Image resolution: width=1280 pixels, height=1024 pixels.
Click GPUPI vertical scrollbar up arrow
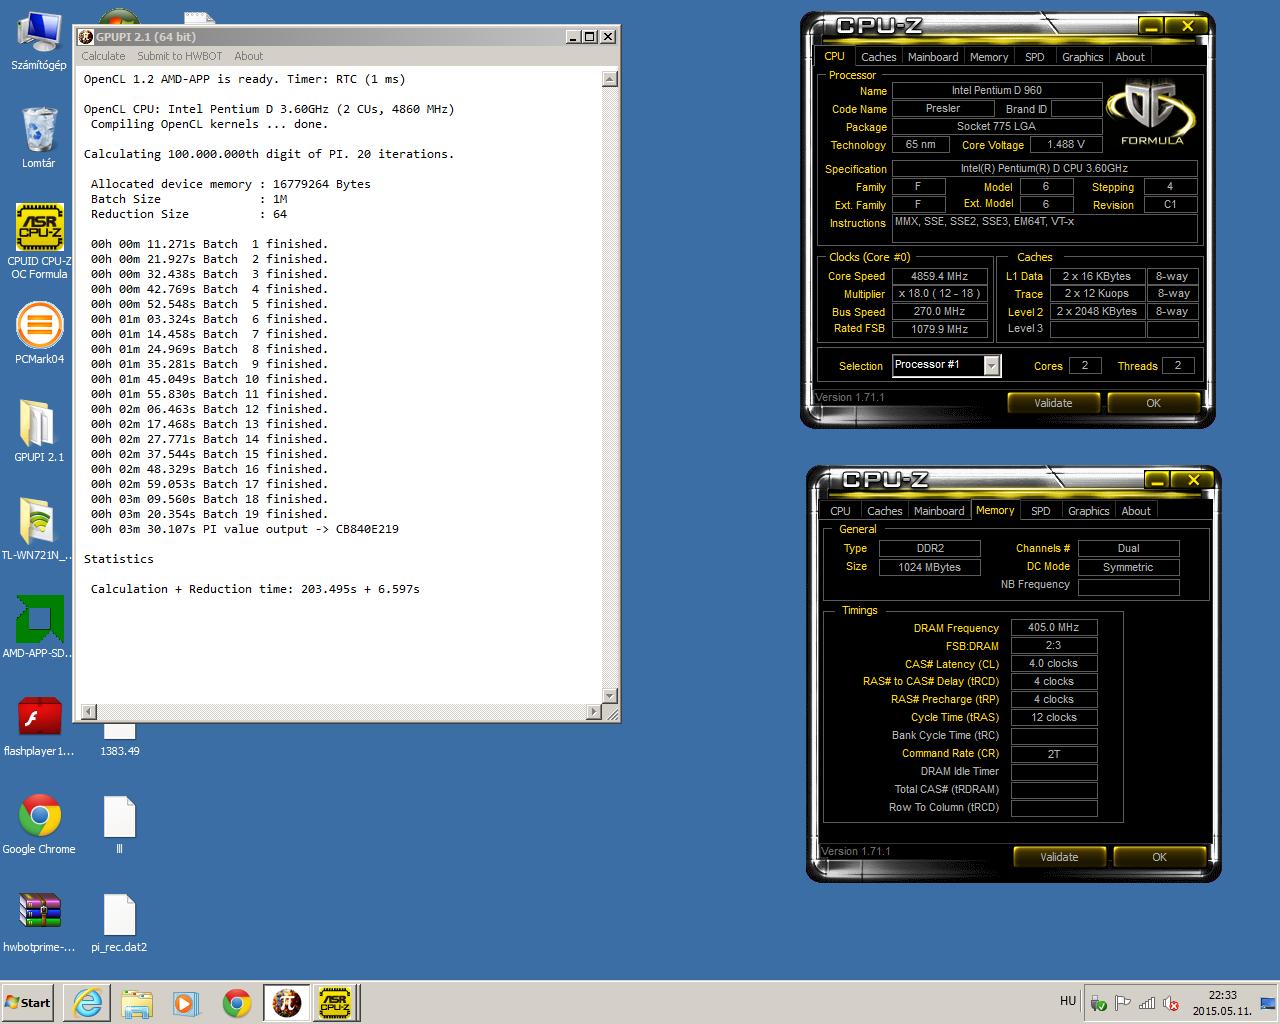tap(609, 78)
